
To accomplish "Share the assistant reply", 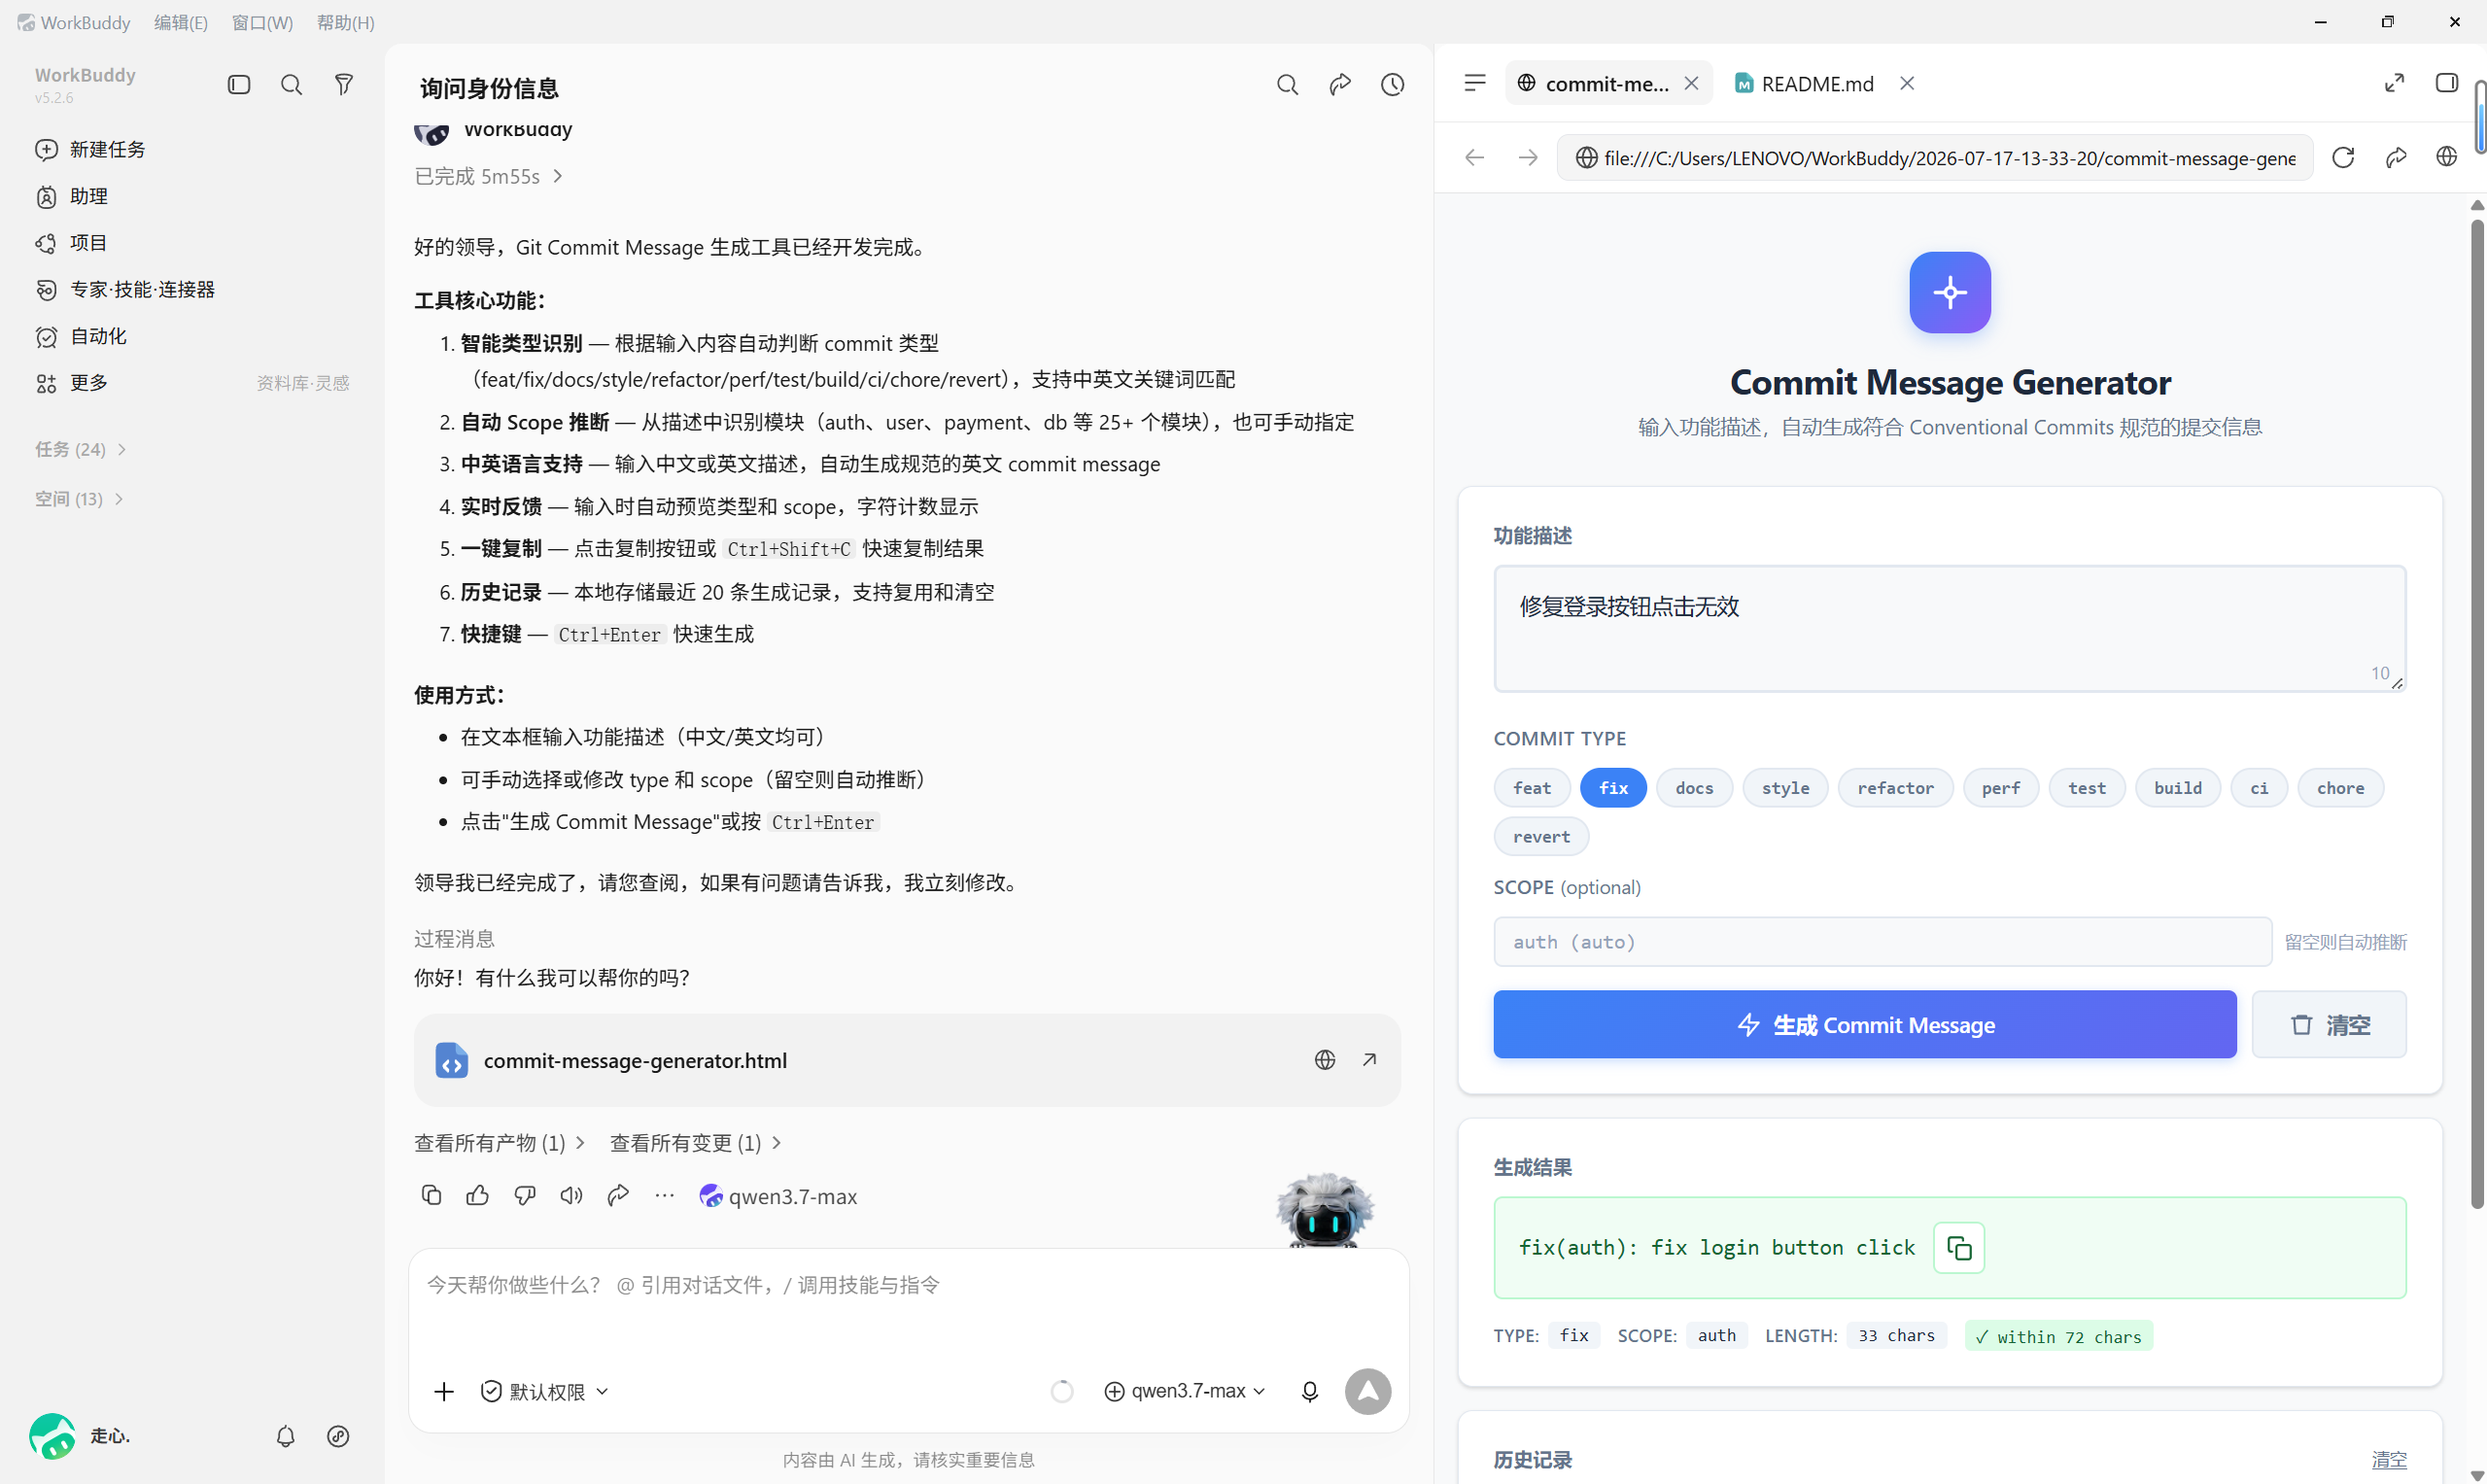I will (618, 1196).
